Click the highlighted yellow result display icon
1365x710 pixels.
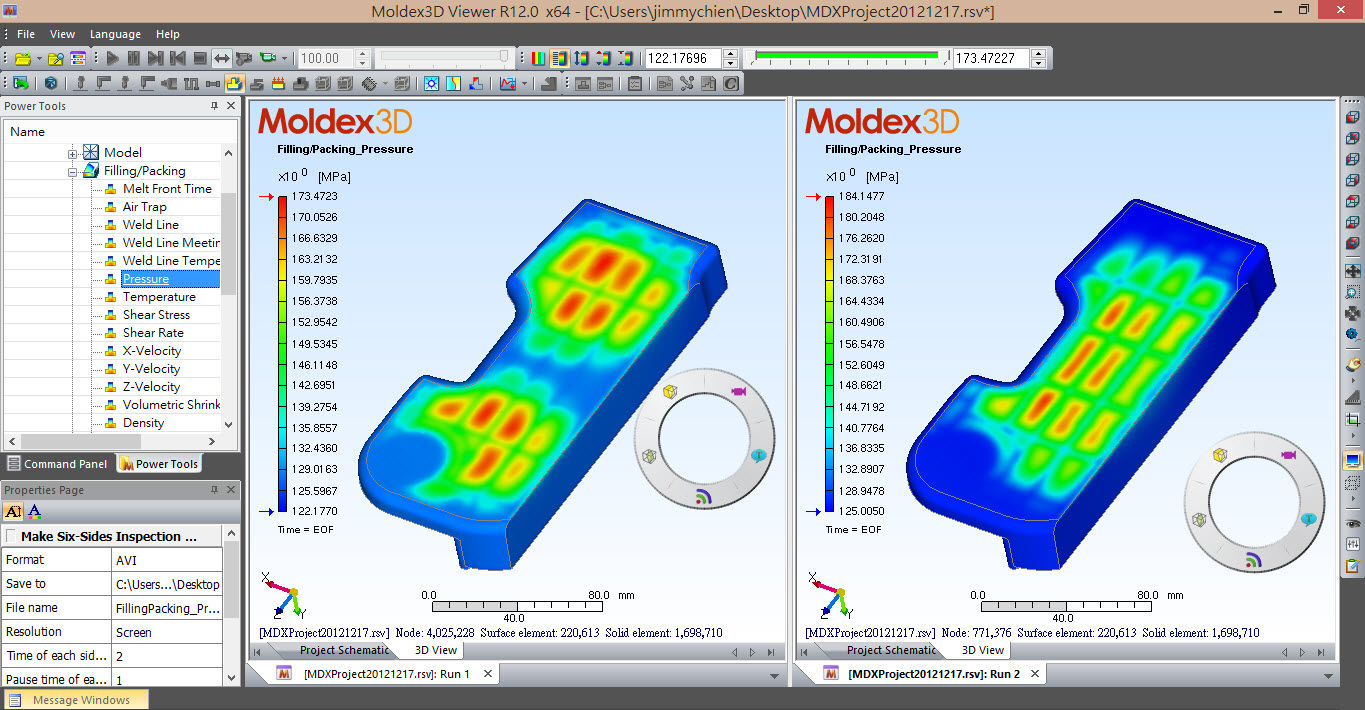click(x=235, y=84)
